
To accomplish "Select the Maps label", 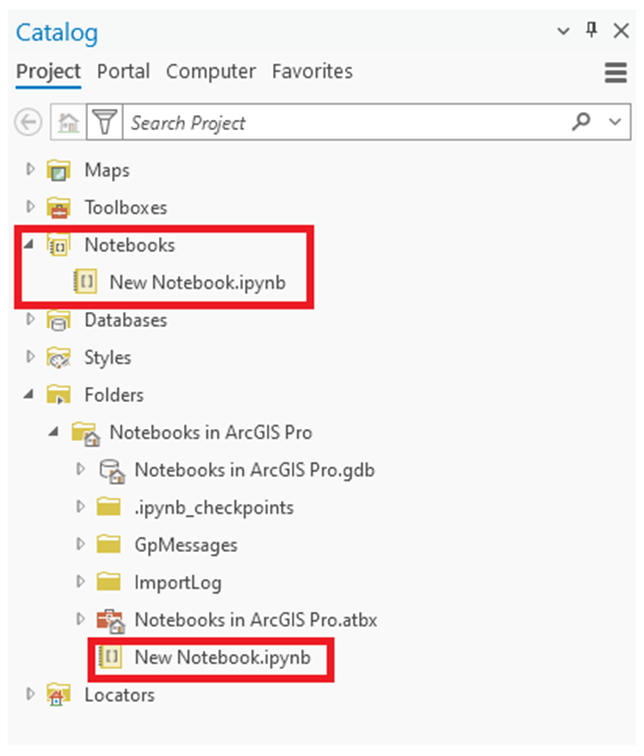I will 107,170.
